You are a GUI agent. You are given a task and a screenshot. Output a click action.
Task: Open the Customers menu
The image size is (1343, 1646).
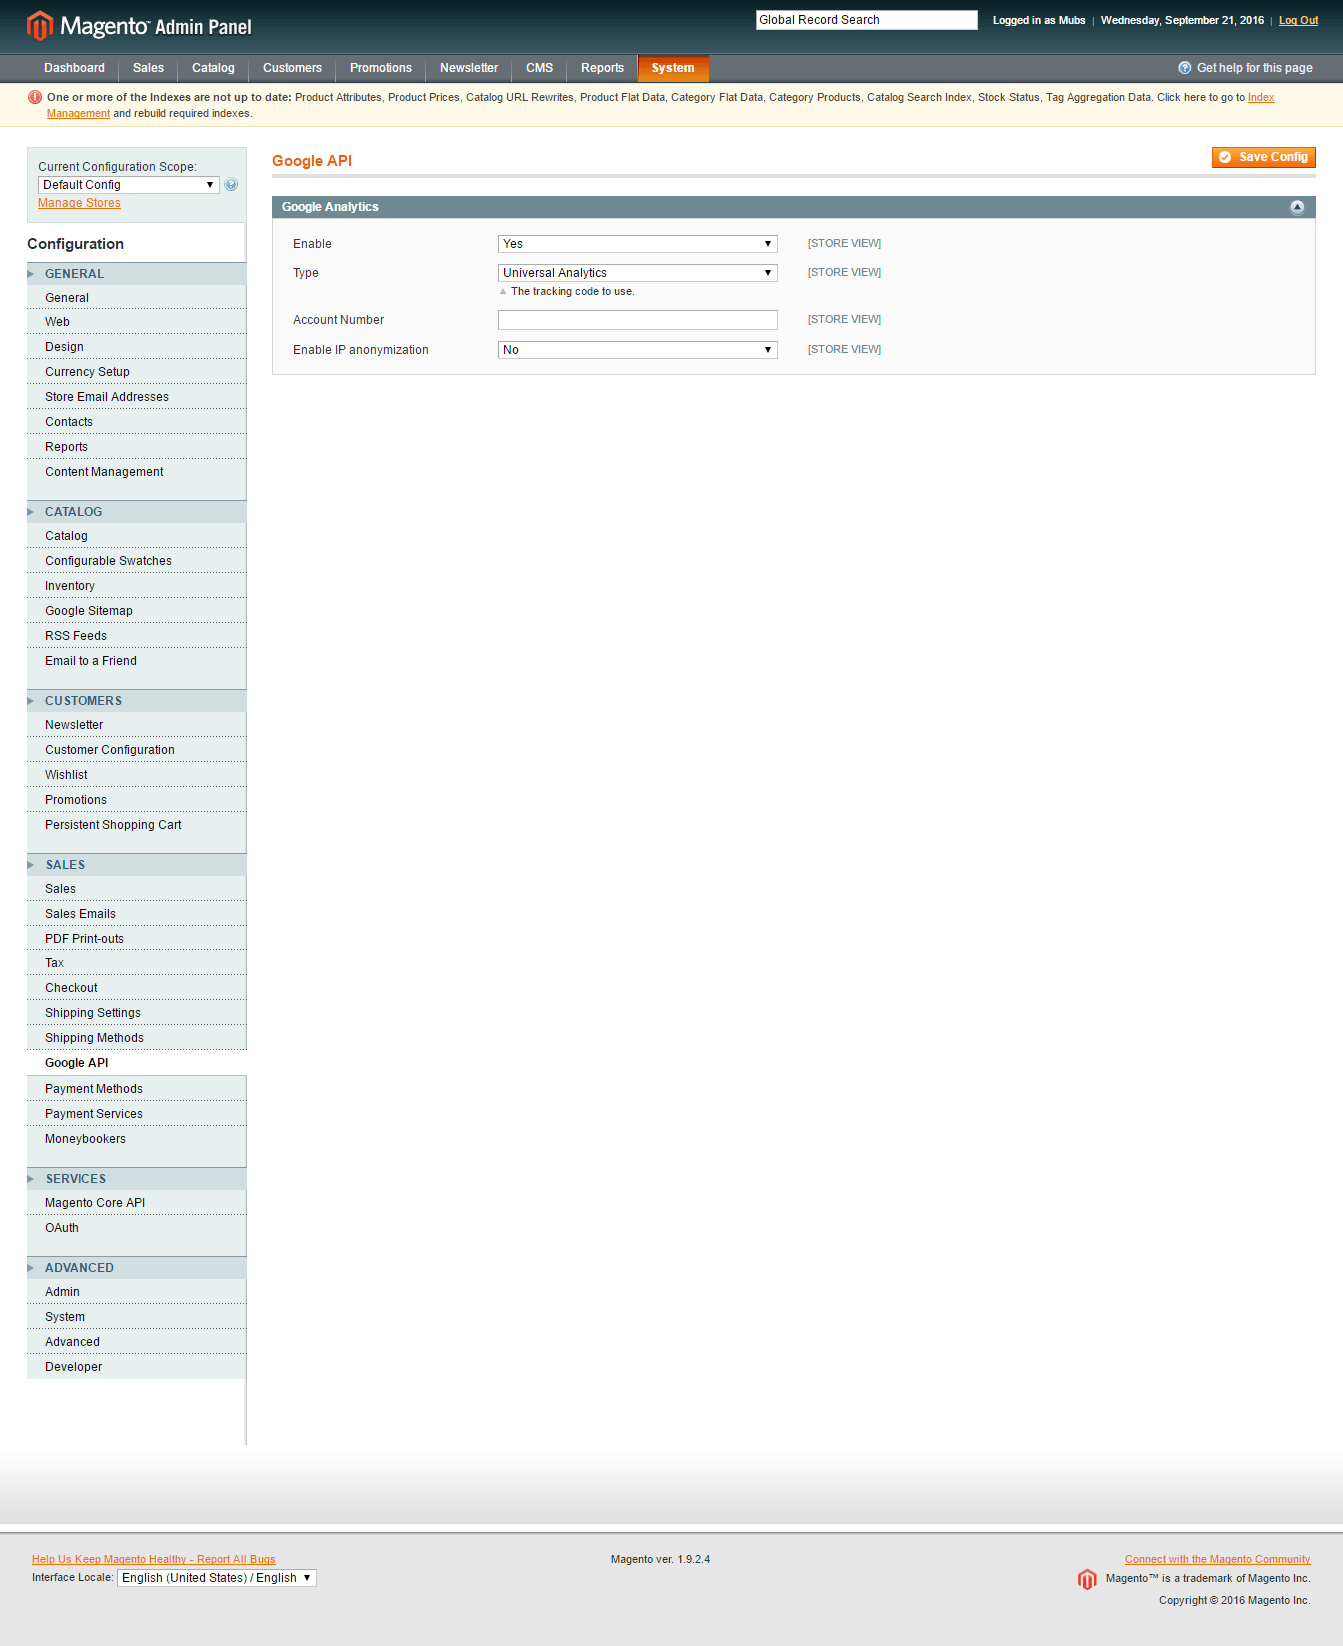pos(292,68)
